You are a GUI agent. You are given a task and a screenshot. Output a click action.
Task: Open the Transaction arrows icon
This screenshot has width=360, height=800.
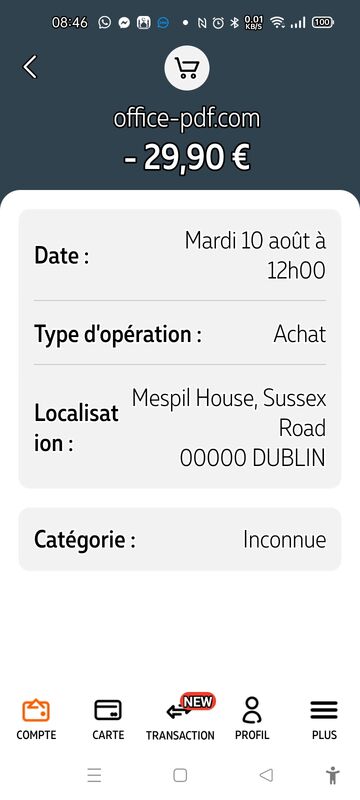[178, 712]
